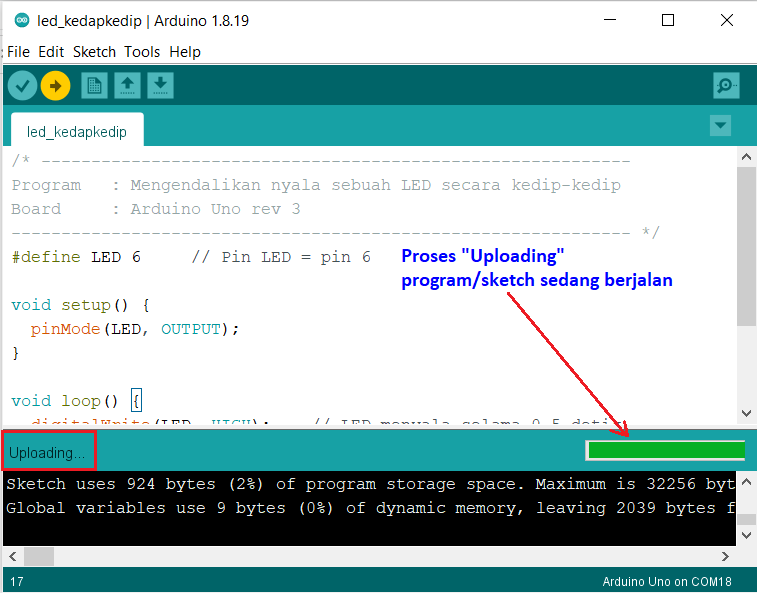The width and height of the screenshot is (757, 593).
Task: Select the led_kedapkedip sketch tab
Action: 77,130
